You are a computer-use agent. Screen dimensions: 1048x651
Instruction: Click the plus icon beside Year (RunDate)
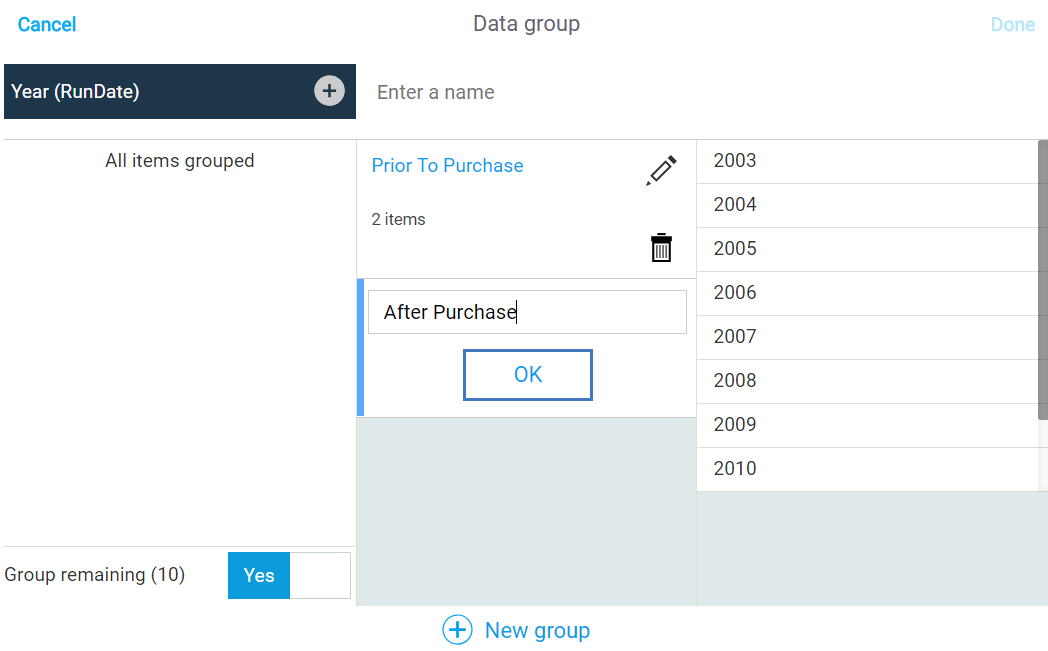[x=329, y=91]
